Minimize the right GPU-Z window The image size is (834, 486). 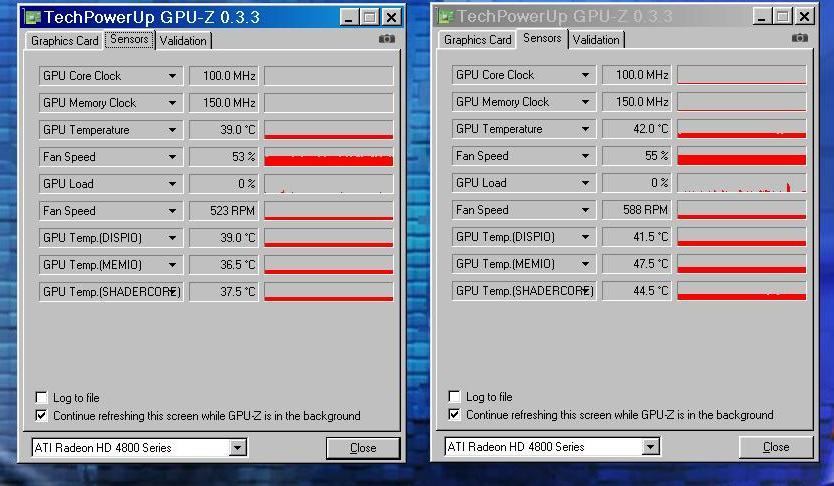762,17
